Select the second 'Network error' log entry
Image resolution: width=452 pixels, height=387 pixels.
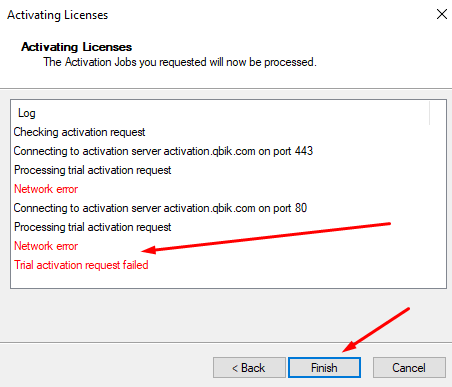coord(46,246)
